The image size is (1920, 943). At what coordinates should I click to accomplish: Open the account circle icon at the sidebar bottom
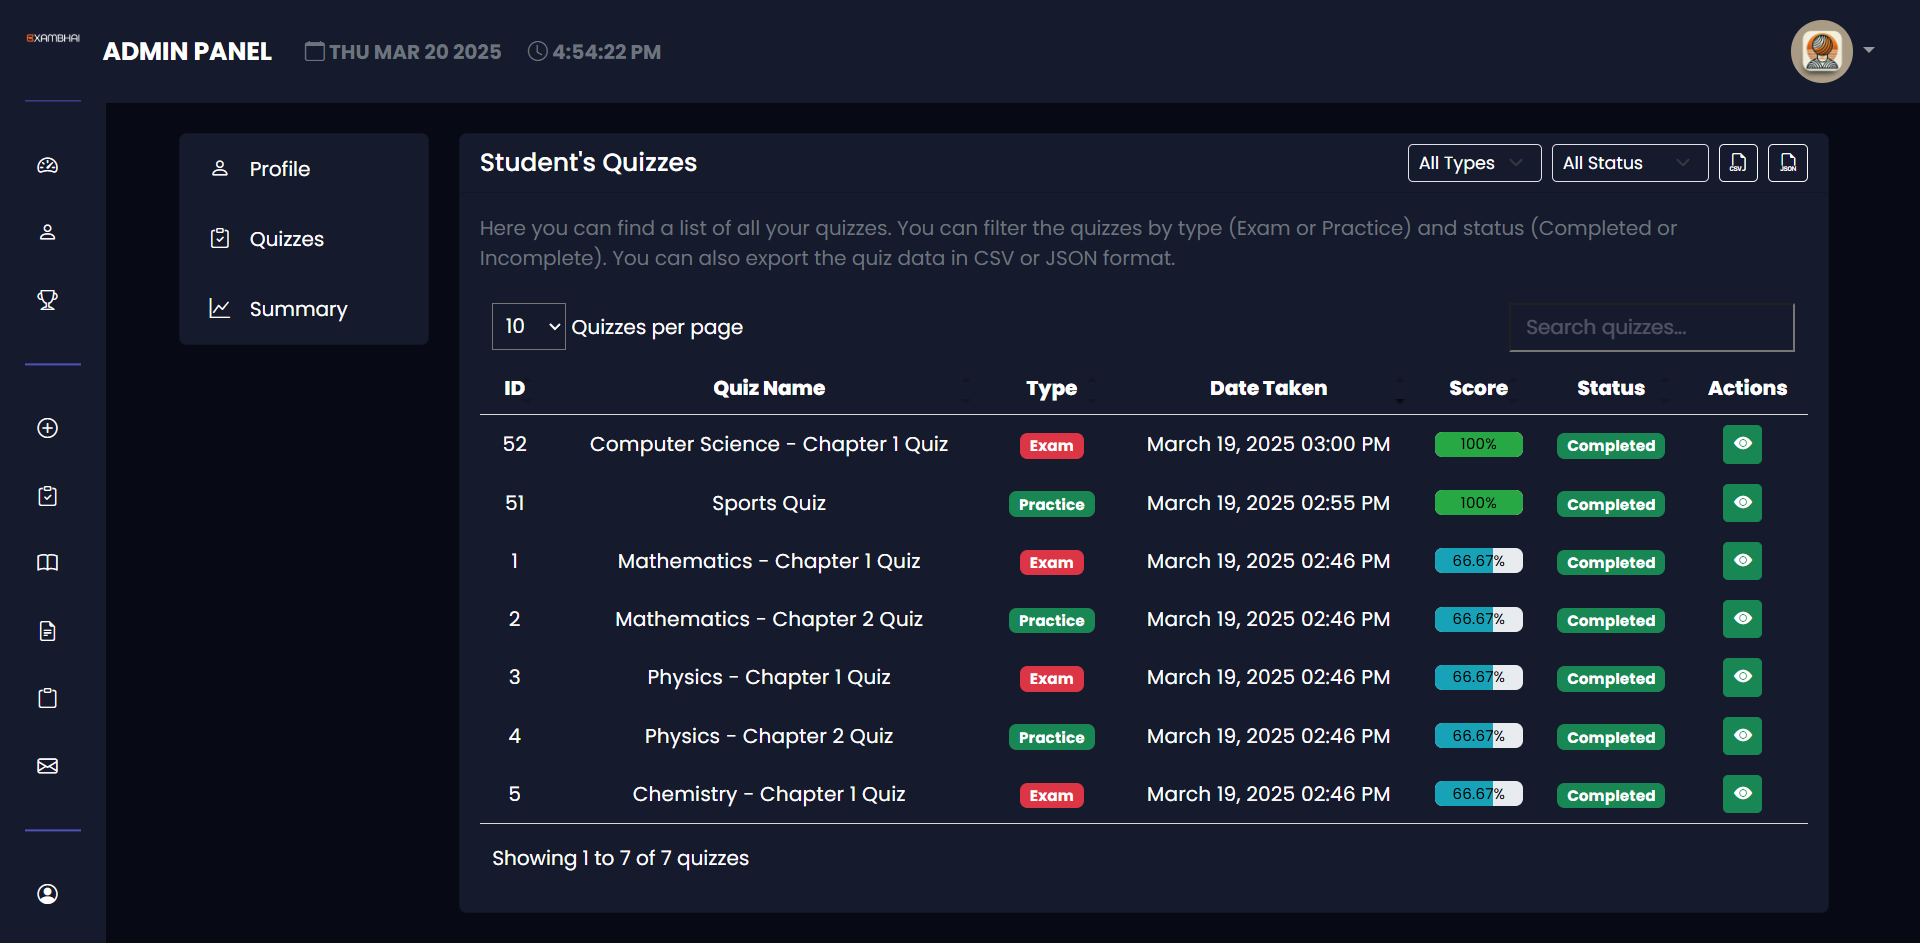[x=47, y=894]
